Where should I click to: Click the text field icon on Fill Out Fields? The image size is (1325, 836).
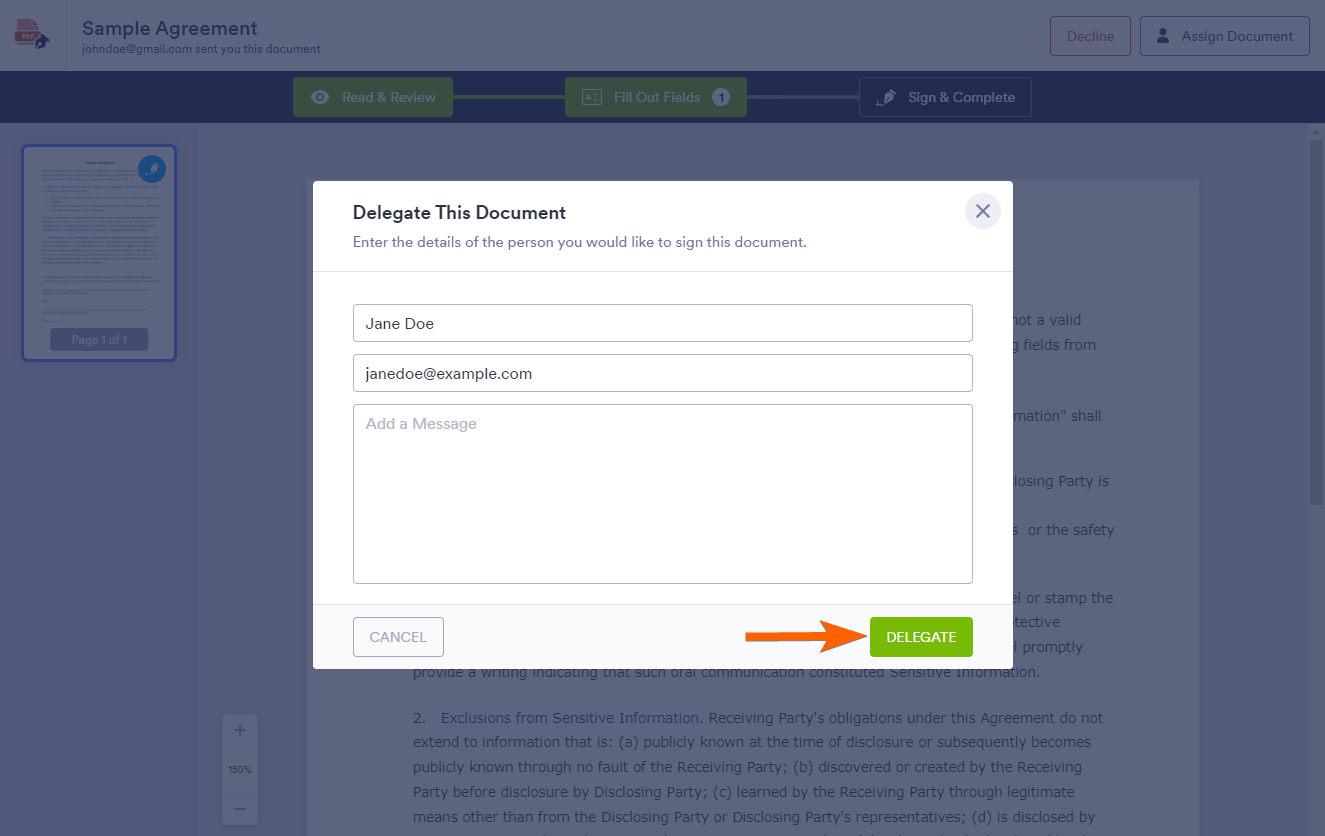[x=591, y=97]
